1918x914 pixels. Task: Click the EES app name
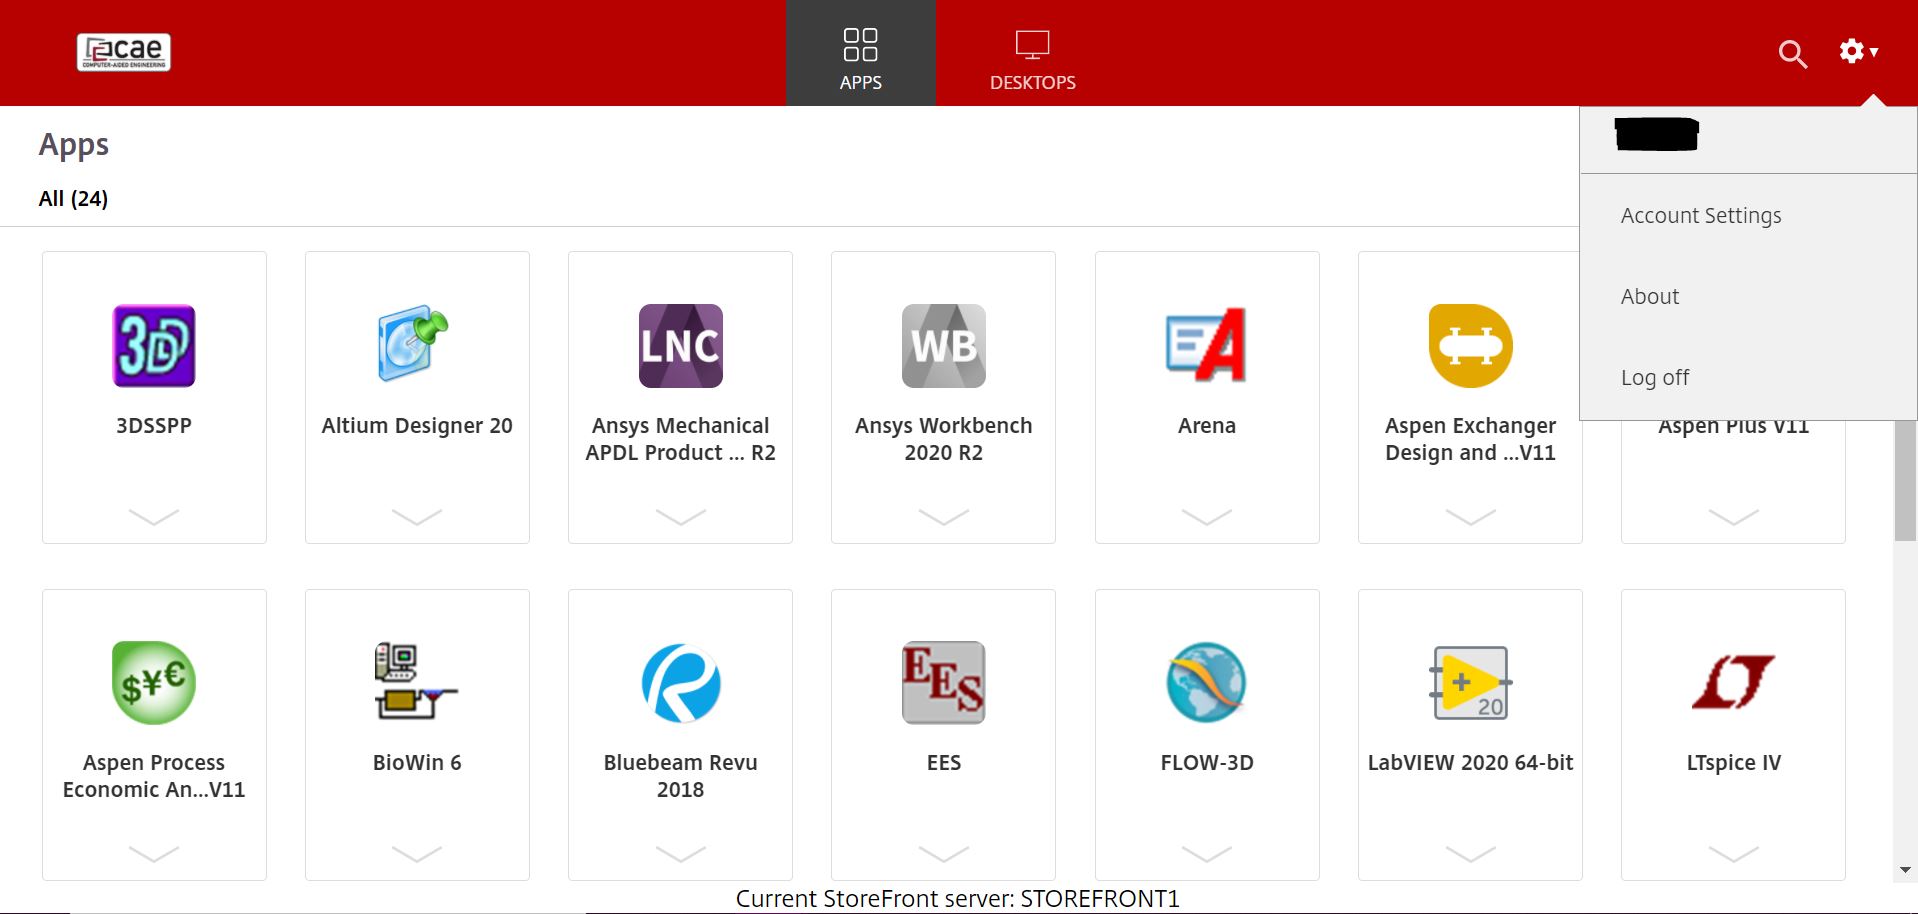[x=944, y=763]
